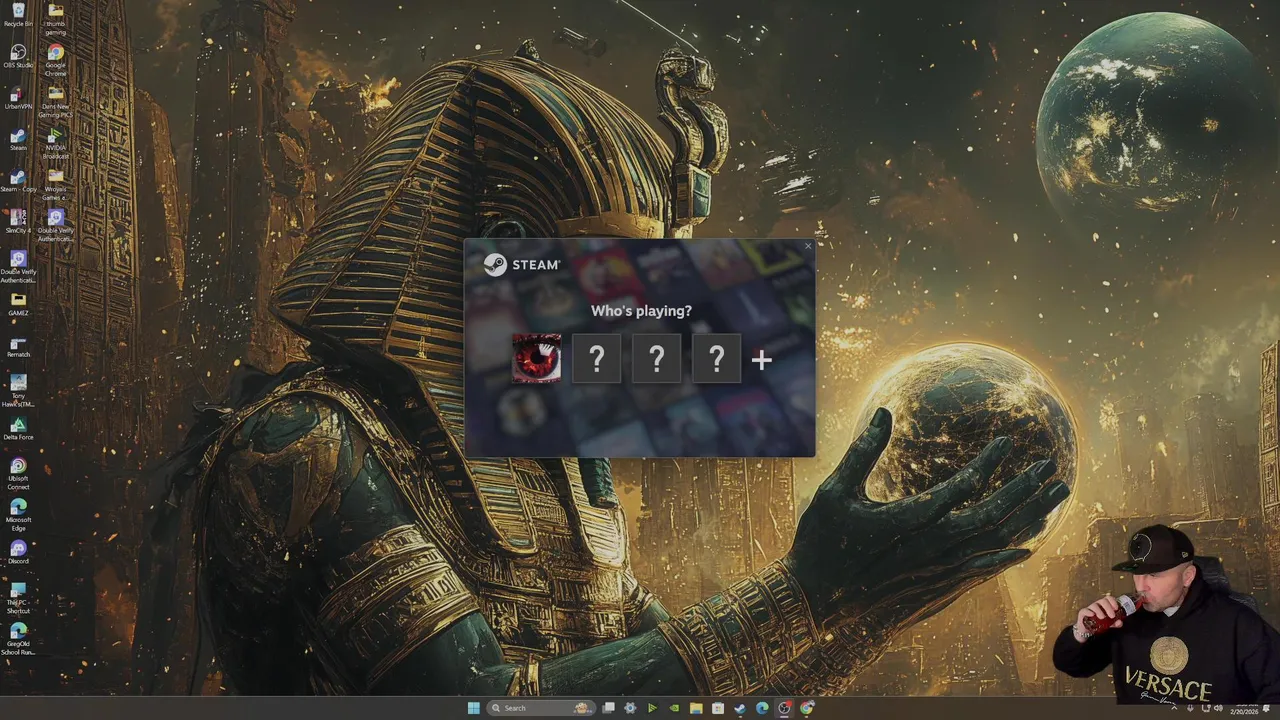Launch OBS Studio from the desktop
1280x720 pixels.
18,56
